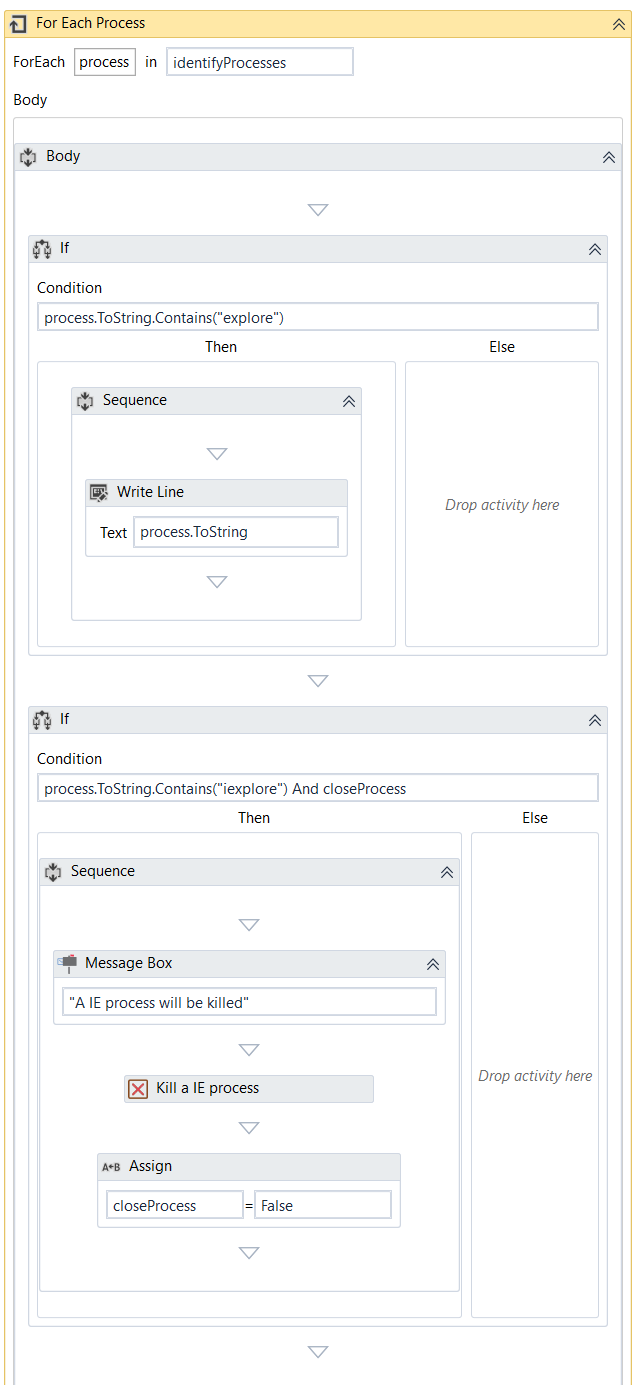Select the Kill a IE process activity
The height and width of the screenshot is (1385, 637).
coord(249,1089)
